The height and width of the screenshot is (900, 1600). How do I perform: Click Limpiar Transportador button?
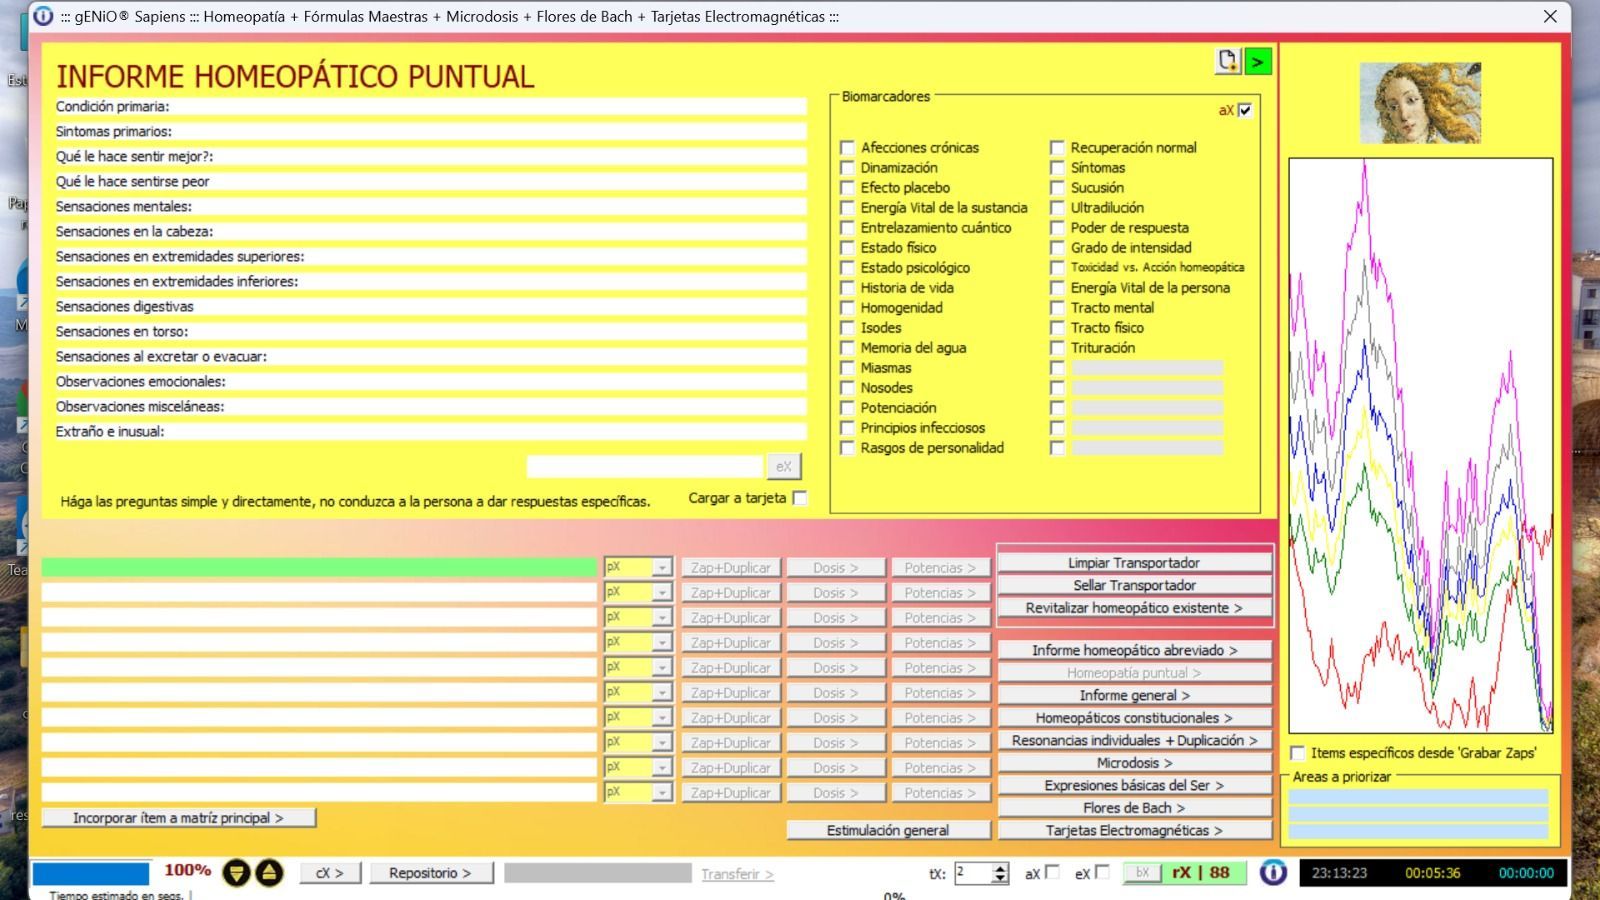pos(1134,563)
